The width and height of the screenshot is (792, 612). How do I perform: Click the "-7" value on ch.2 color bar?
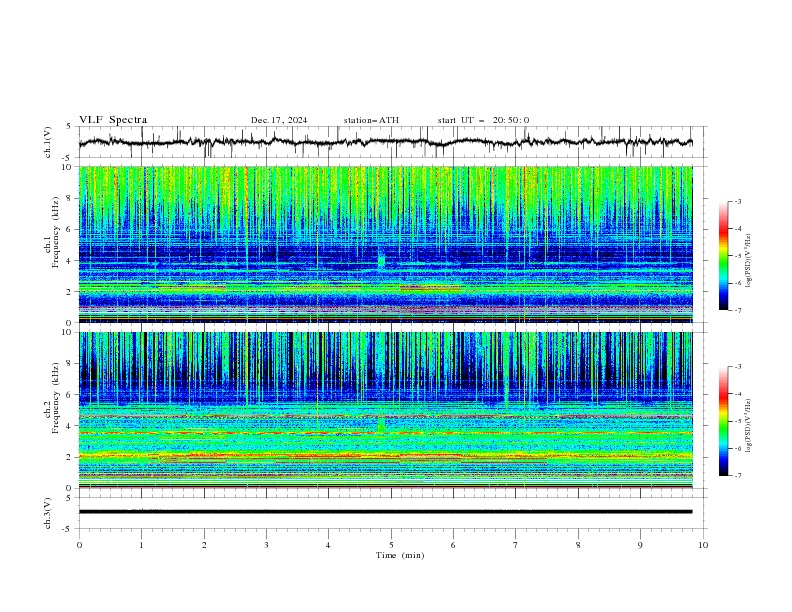point(737,476)
